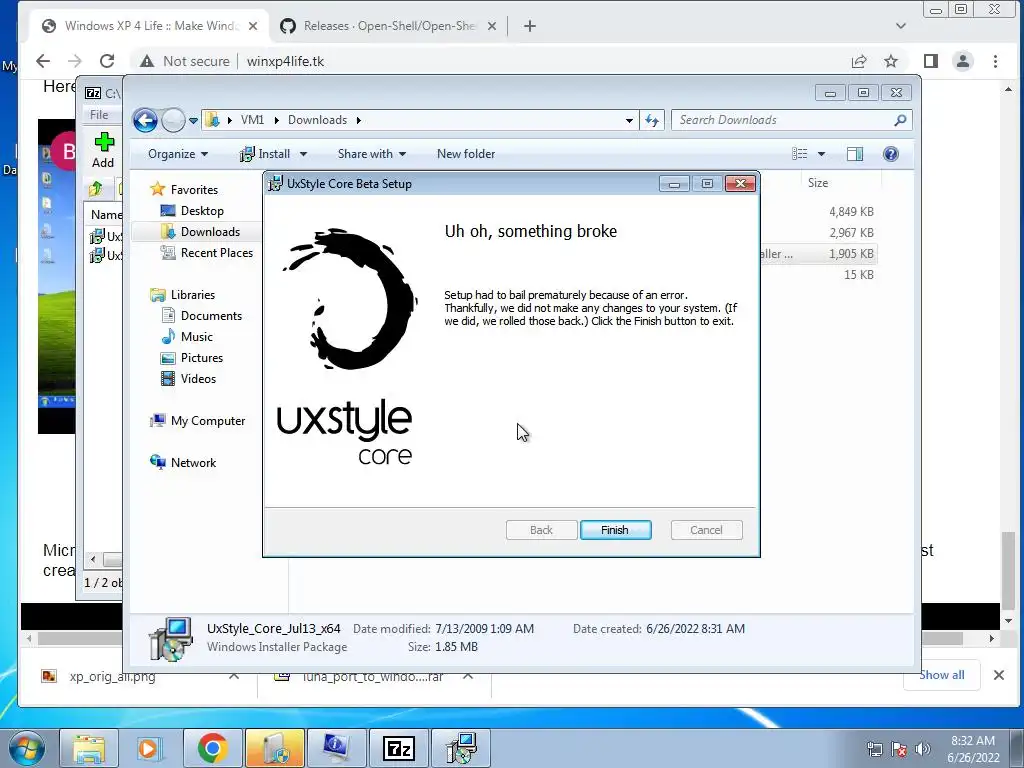The image size is (1024, 768).
Task: Close the Chrome downloads bar
Action: pos(999,675)
